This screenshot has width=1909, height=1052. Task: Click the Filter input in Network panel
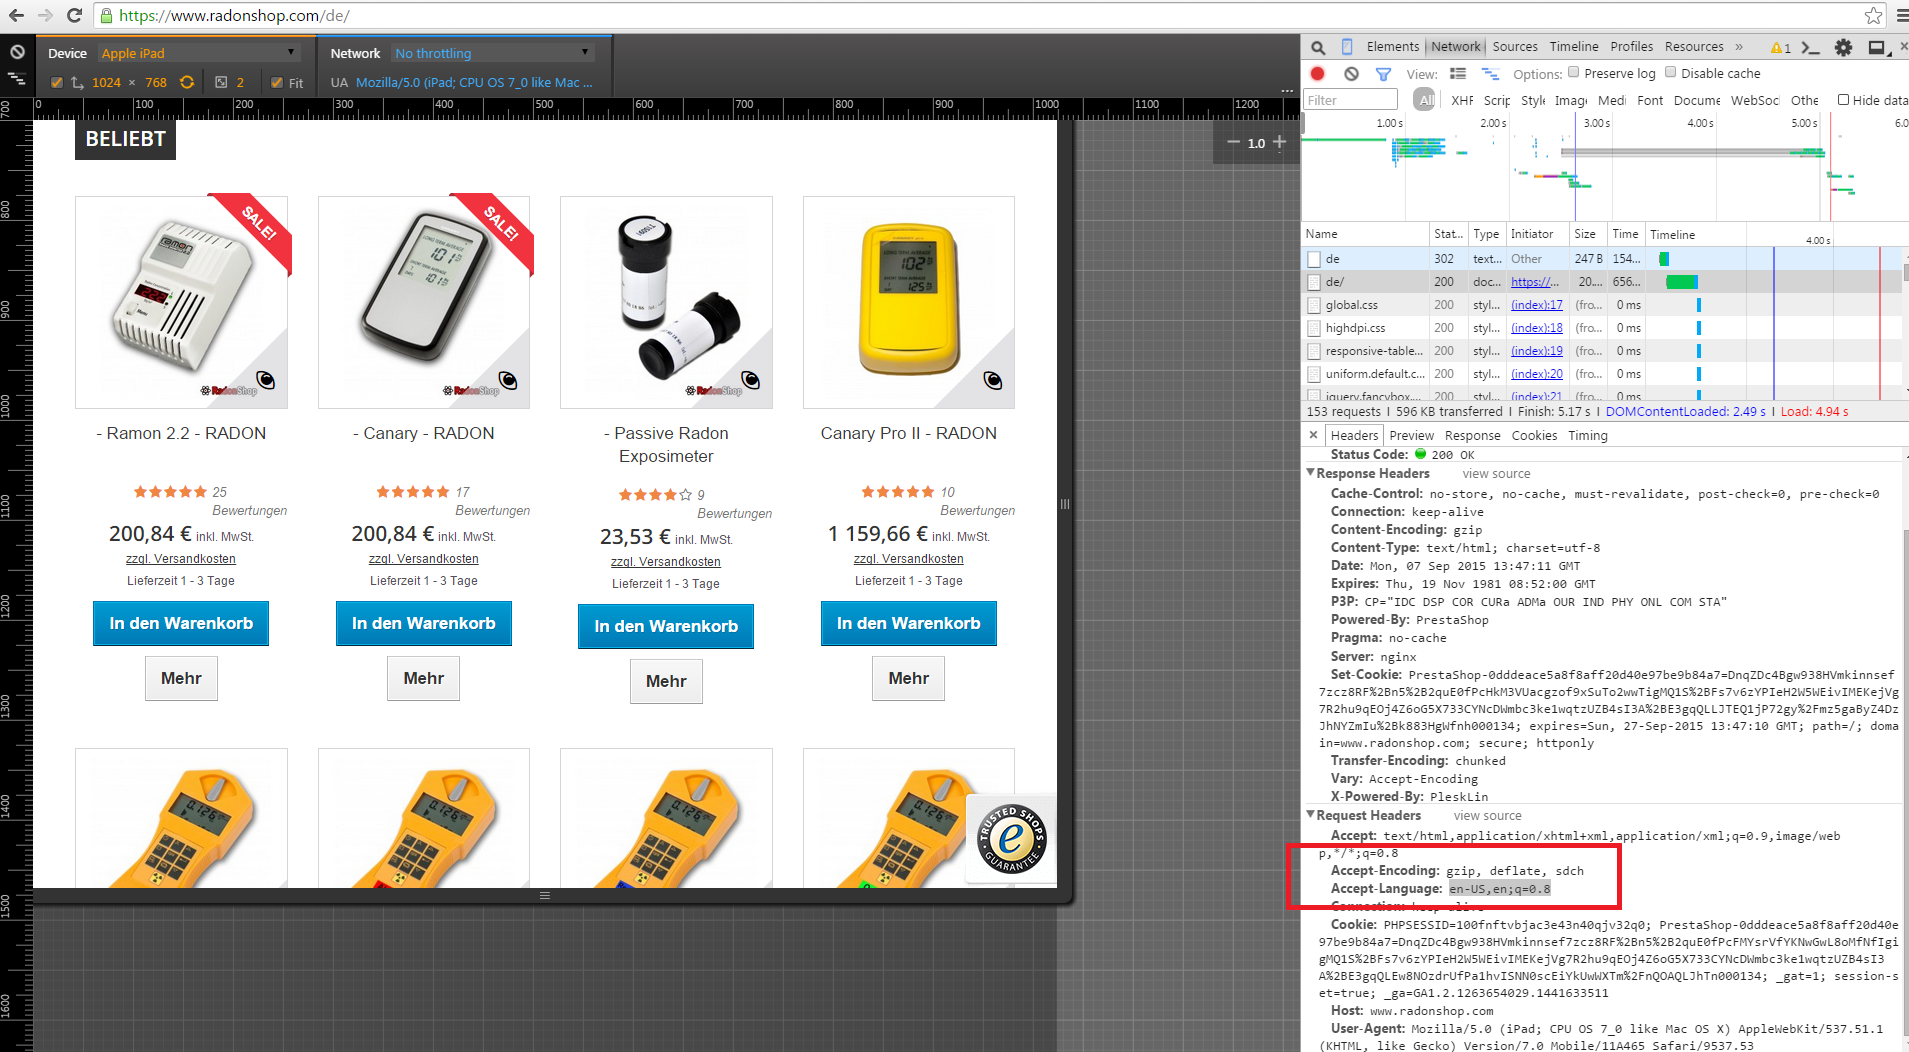click(1350, 100)
